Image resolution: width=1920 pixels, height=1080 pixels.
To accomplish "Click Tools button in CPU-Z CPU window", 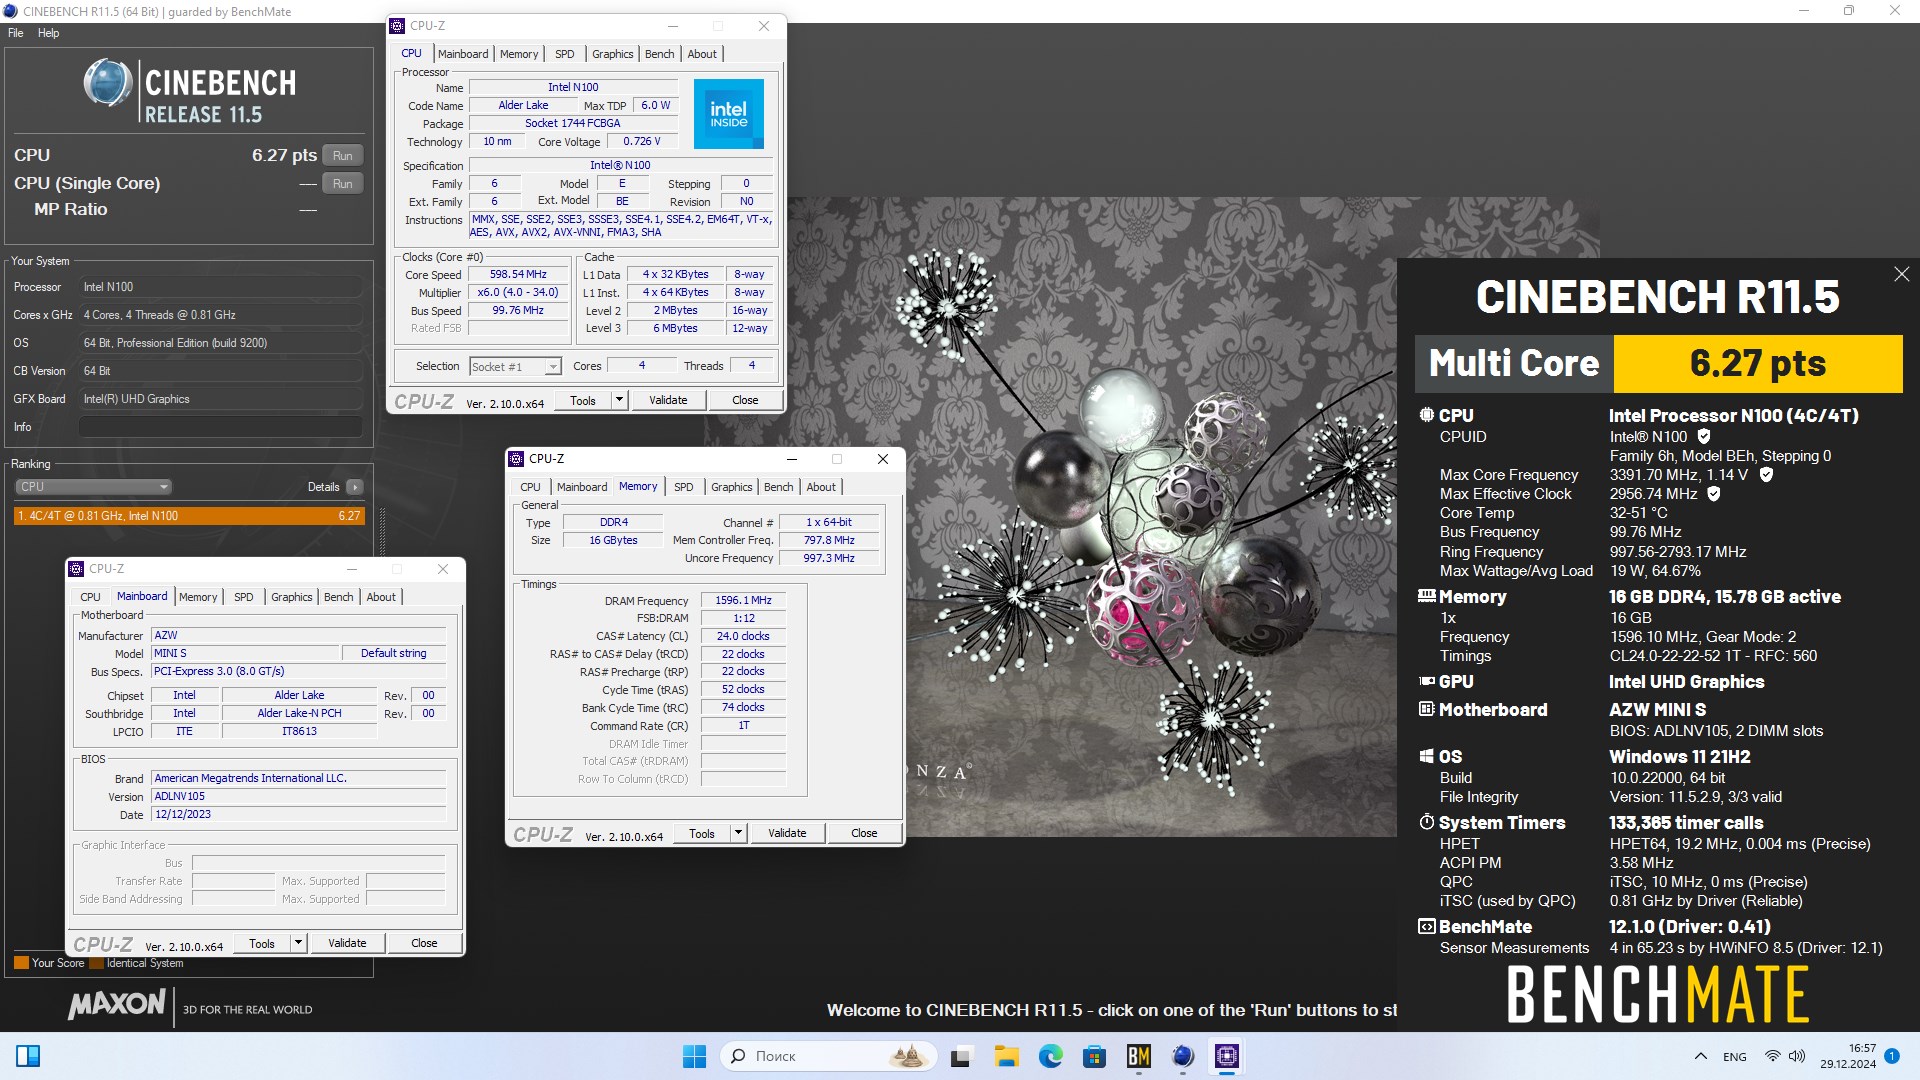I will [583, 400].
